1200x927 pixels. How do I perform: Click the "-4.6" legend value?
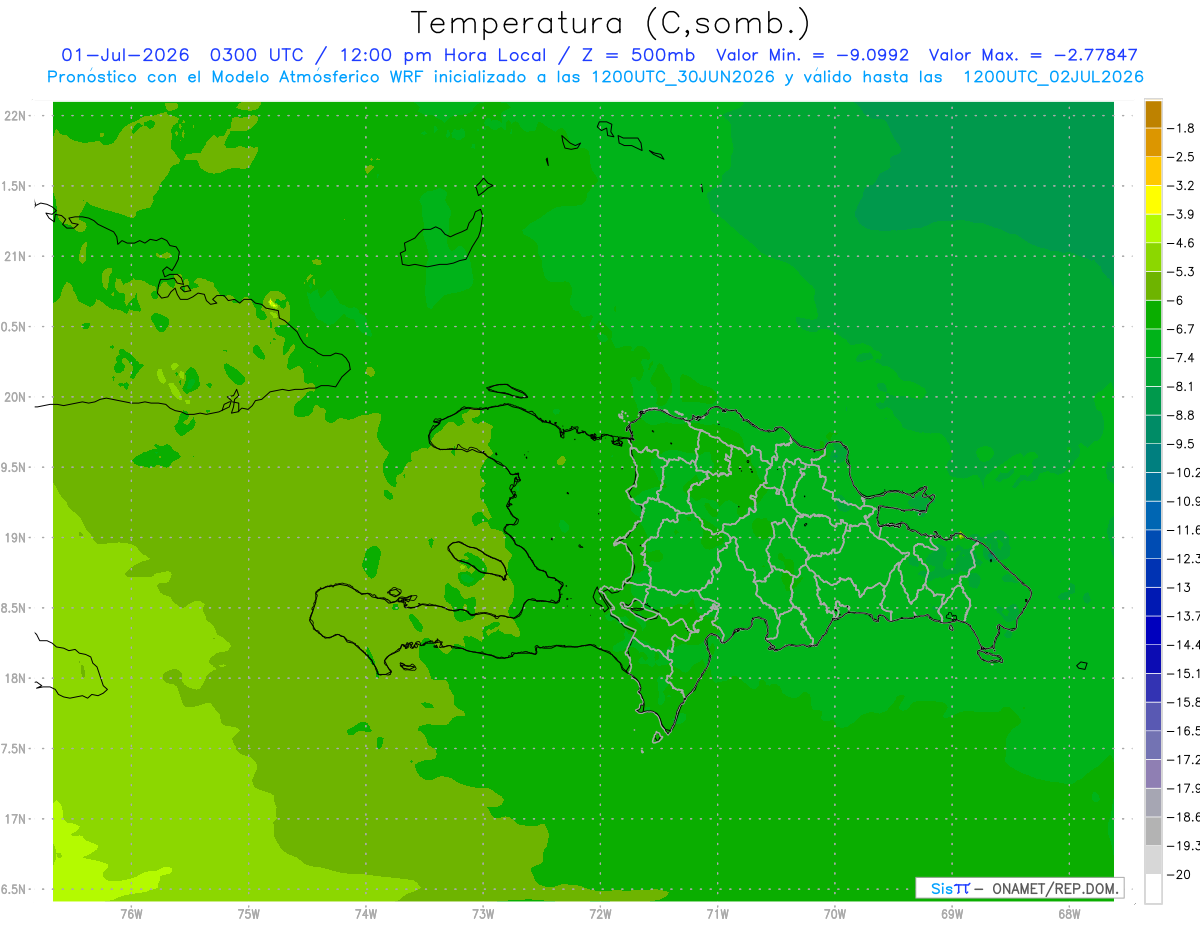click(1183, 243)
